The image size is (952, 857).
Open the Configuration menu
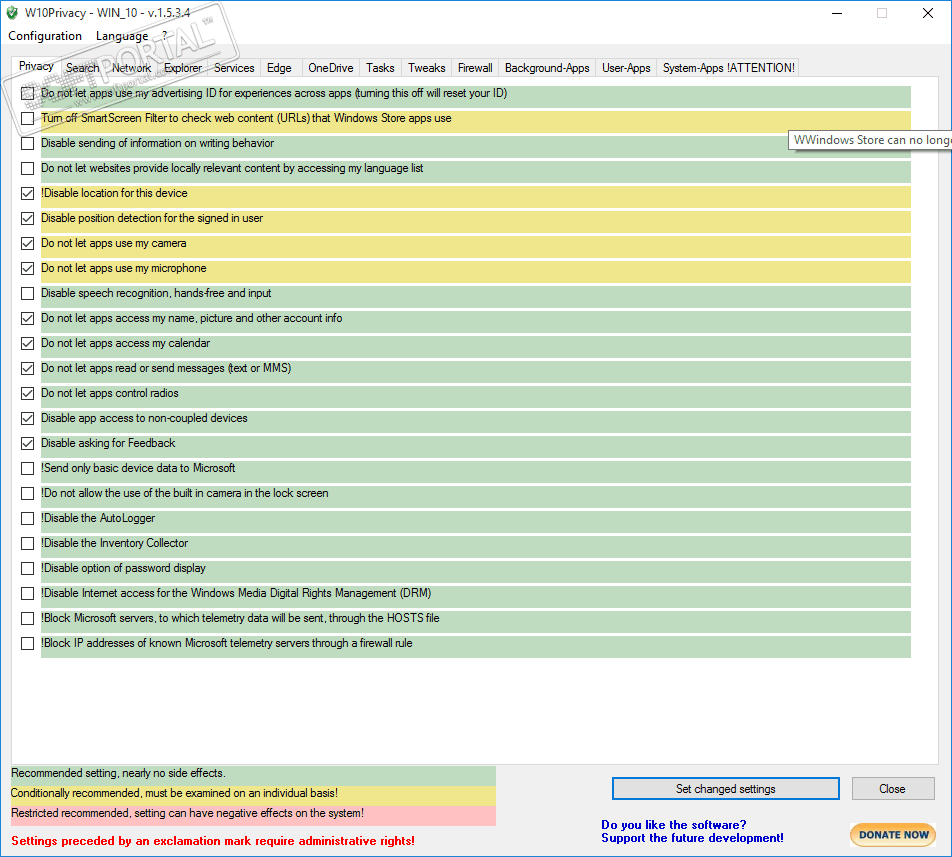(45, 36)
